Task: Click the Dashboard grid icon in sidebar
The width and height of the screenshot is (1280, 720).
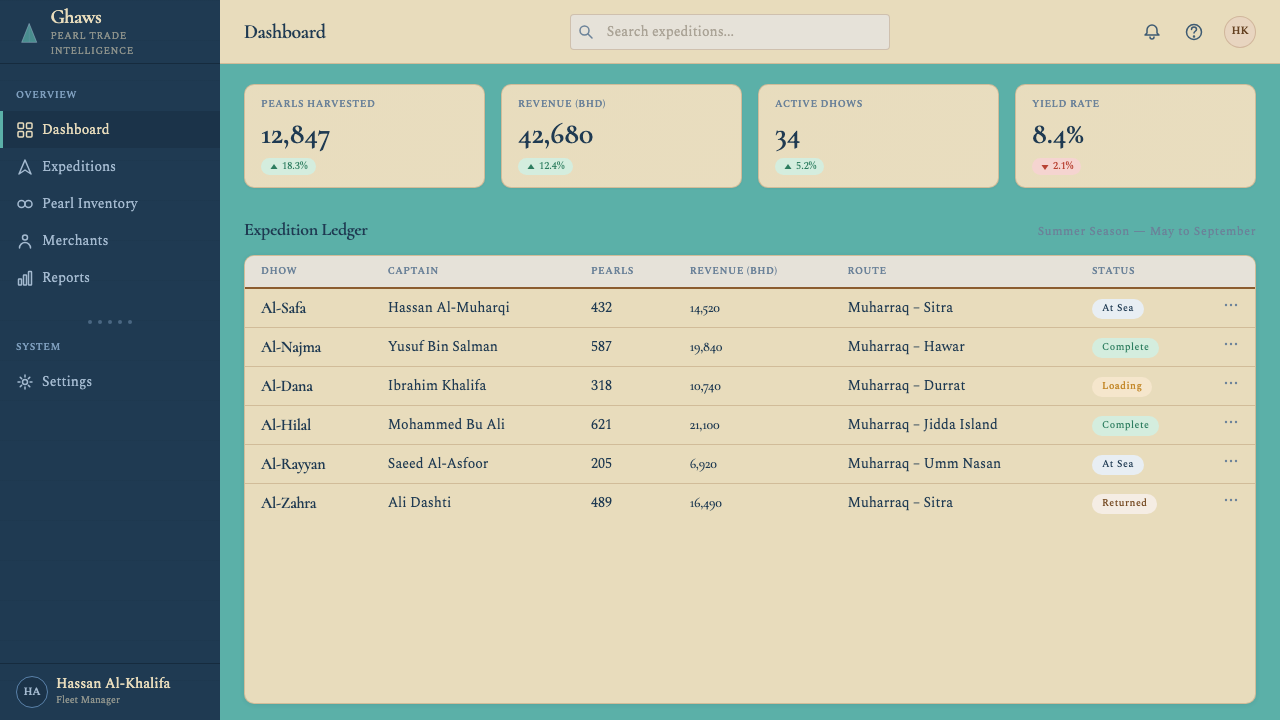Action: 25,130
